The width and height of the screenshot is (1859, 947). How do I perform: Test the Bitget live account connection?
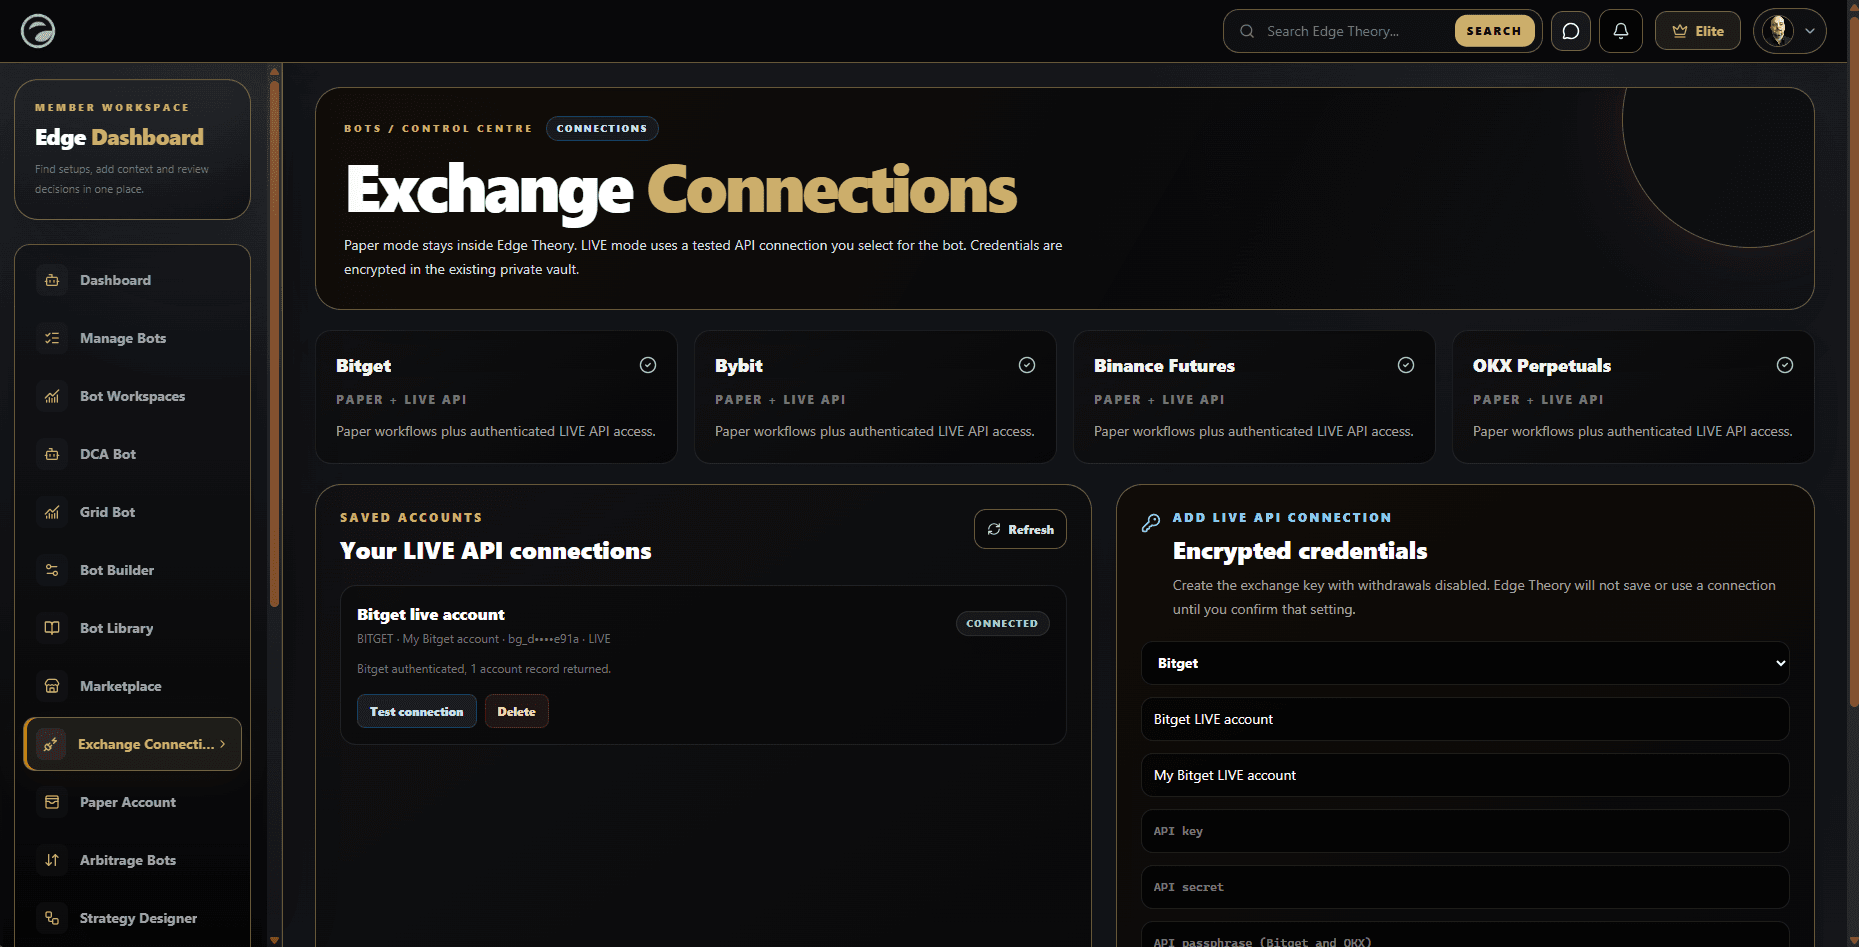click(417, 711)
